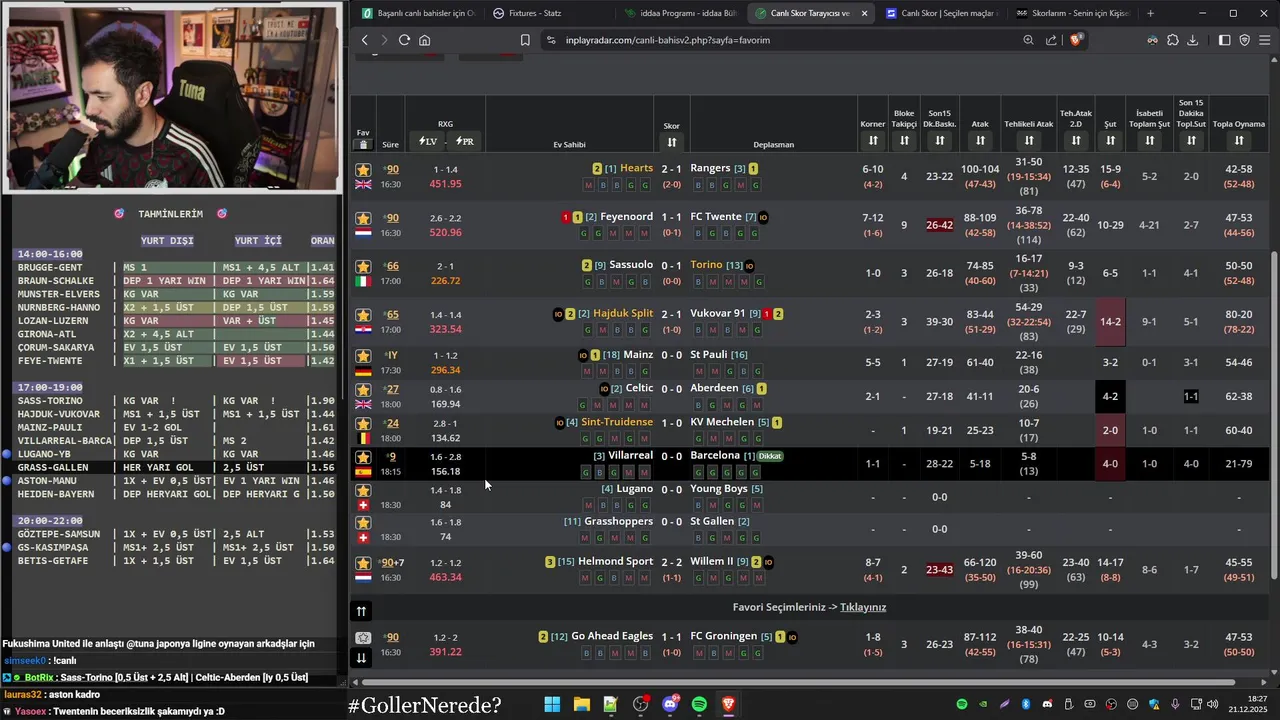
Task: Close the Canlı Skor Tarayıcısı tab
Action: pyautogui.click(x=864, y=13)
